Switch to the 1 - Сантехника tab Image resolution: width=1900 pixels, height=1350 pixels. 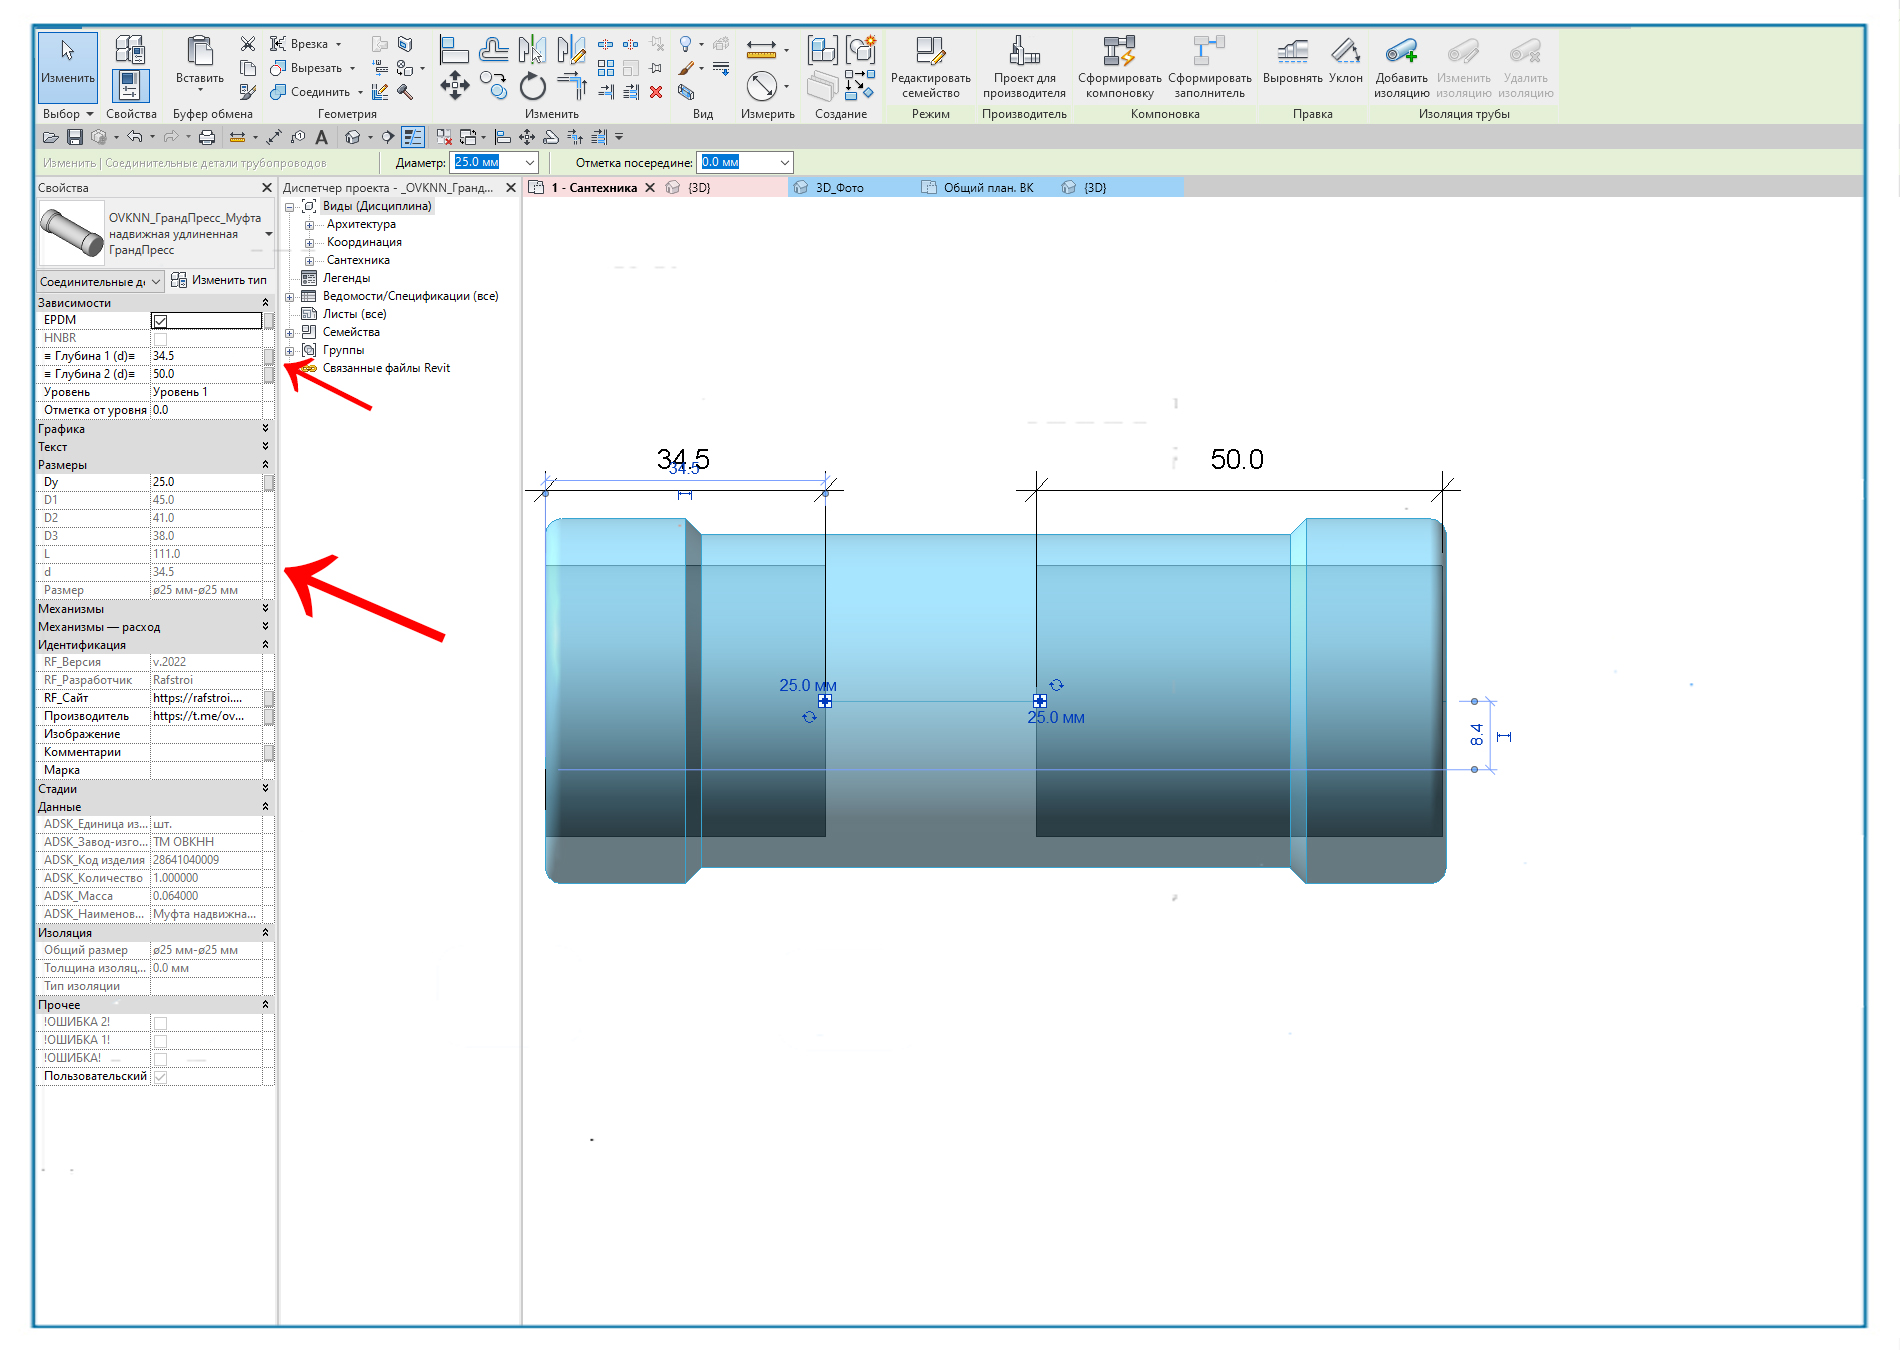click(x=593, y=188)
